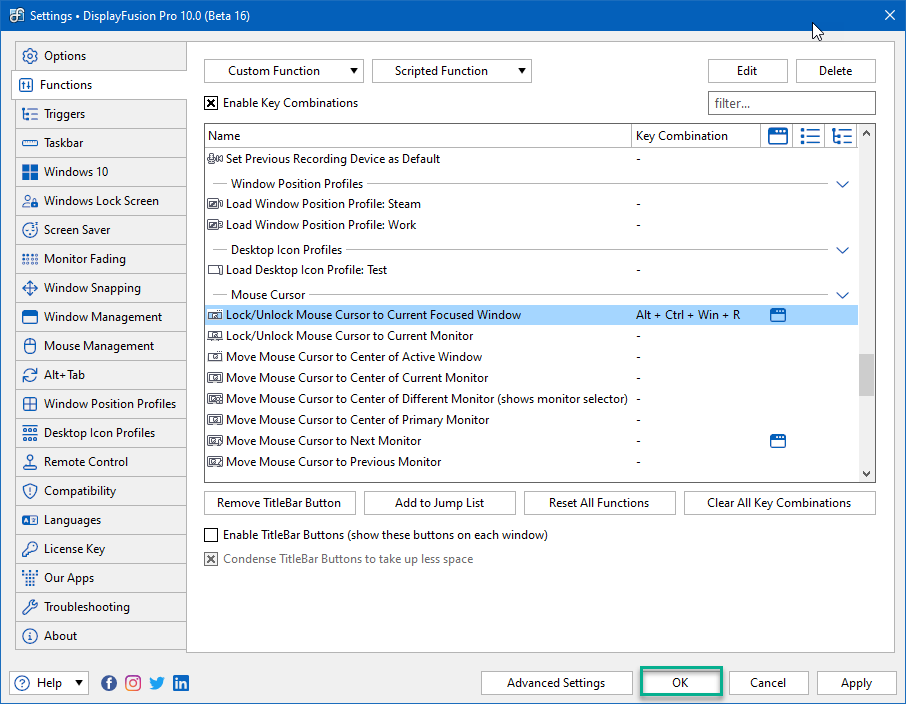Click the Apply button
This screenshot has height=704, width=906.
[x=856, y=683]
